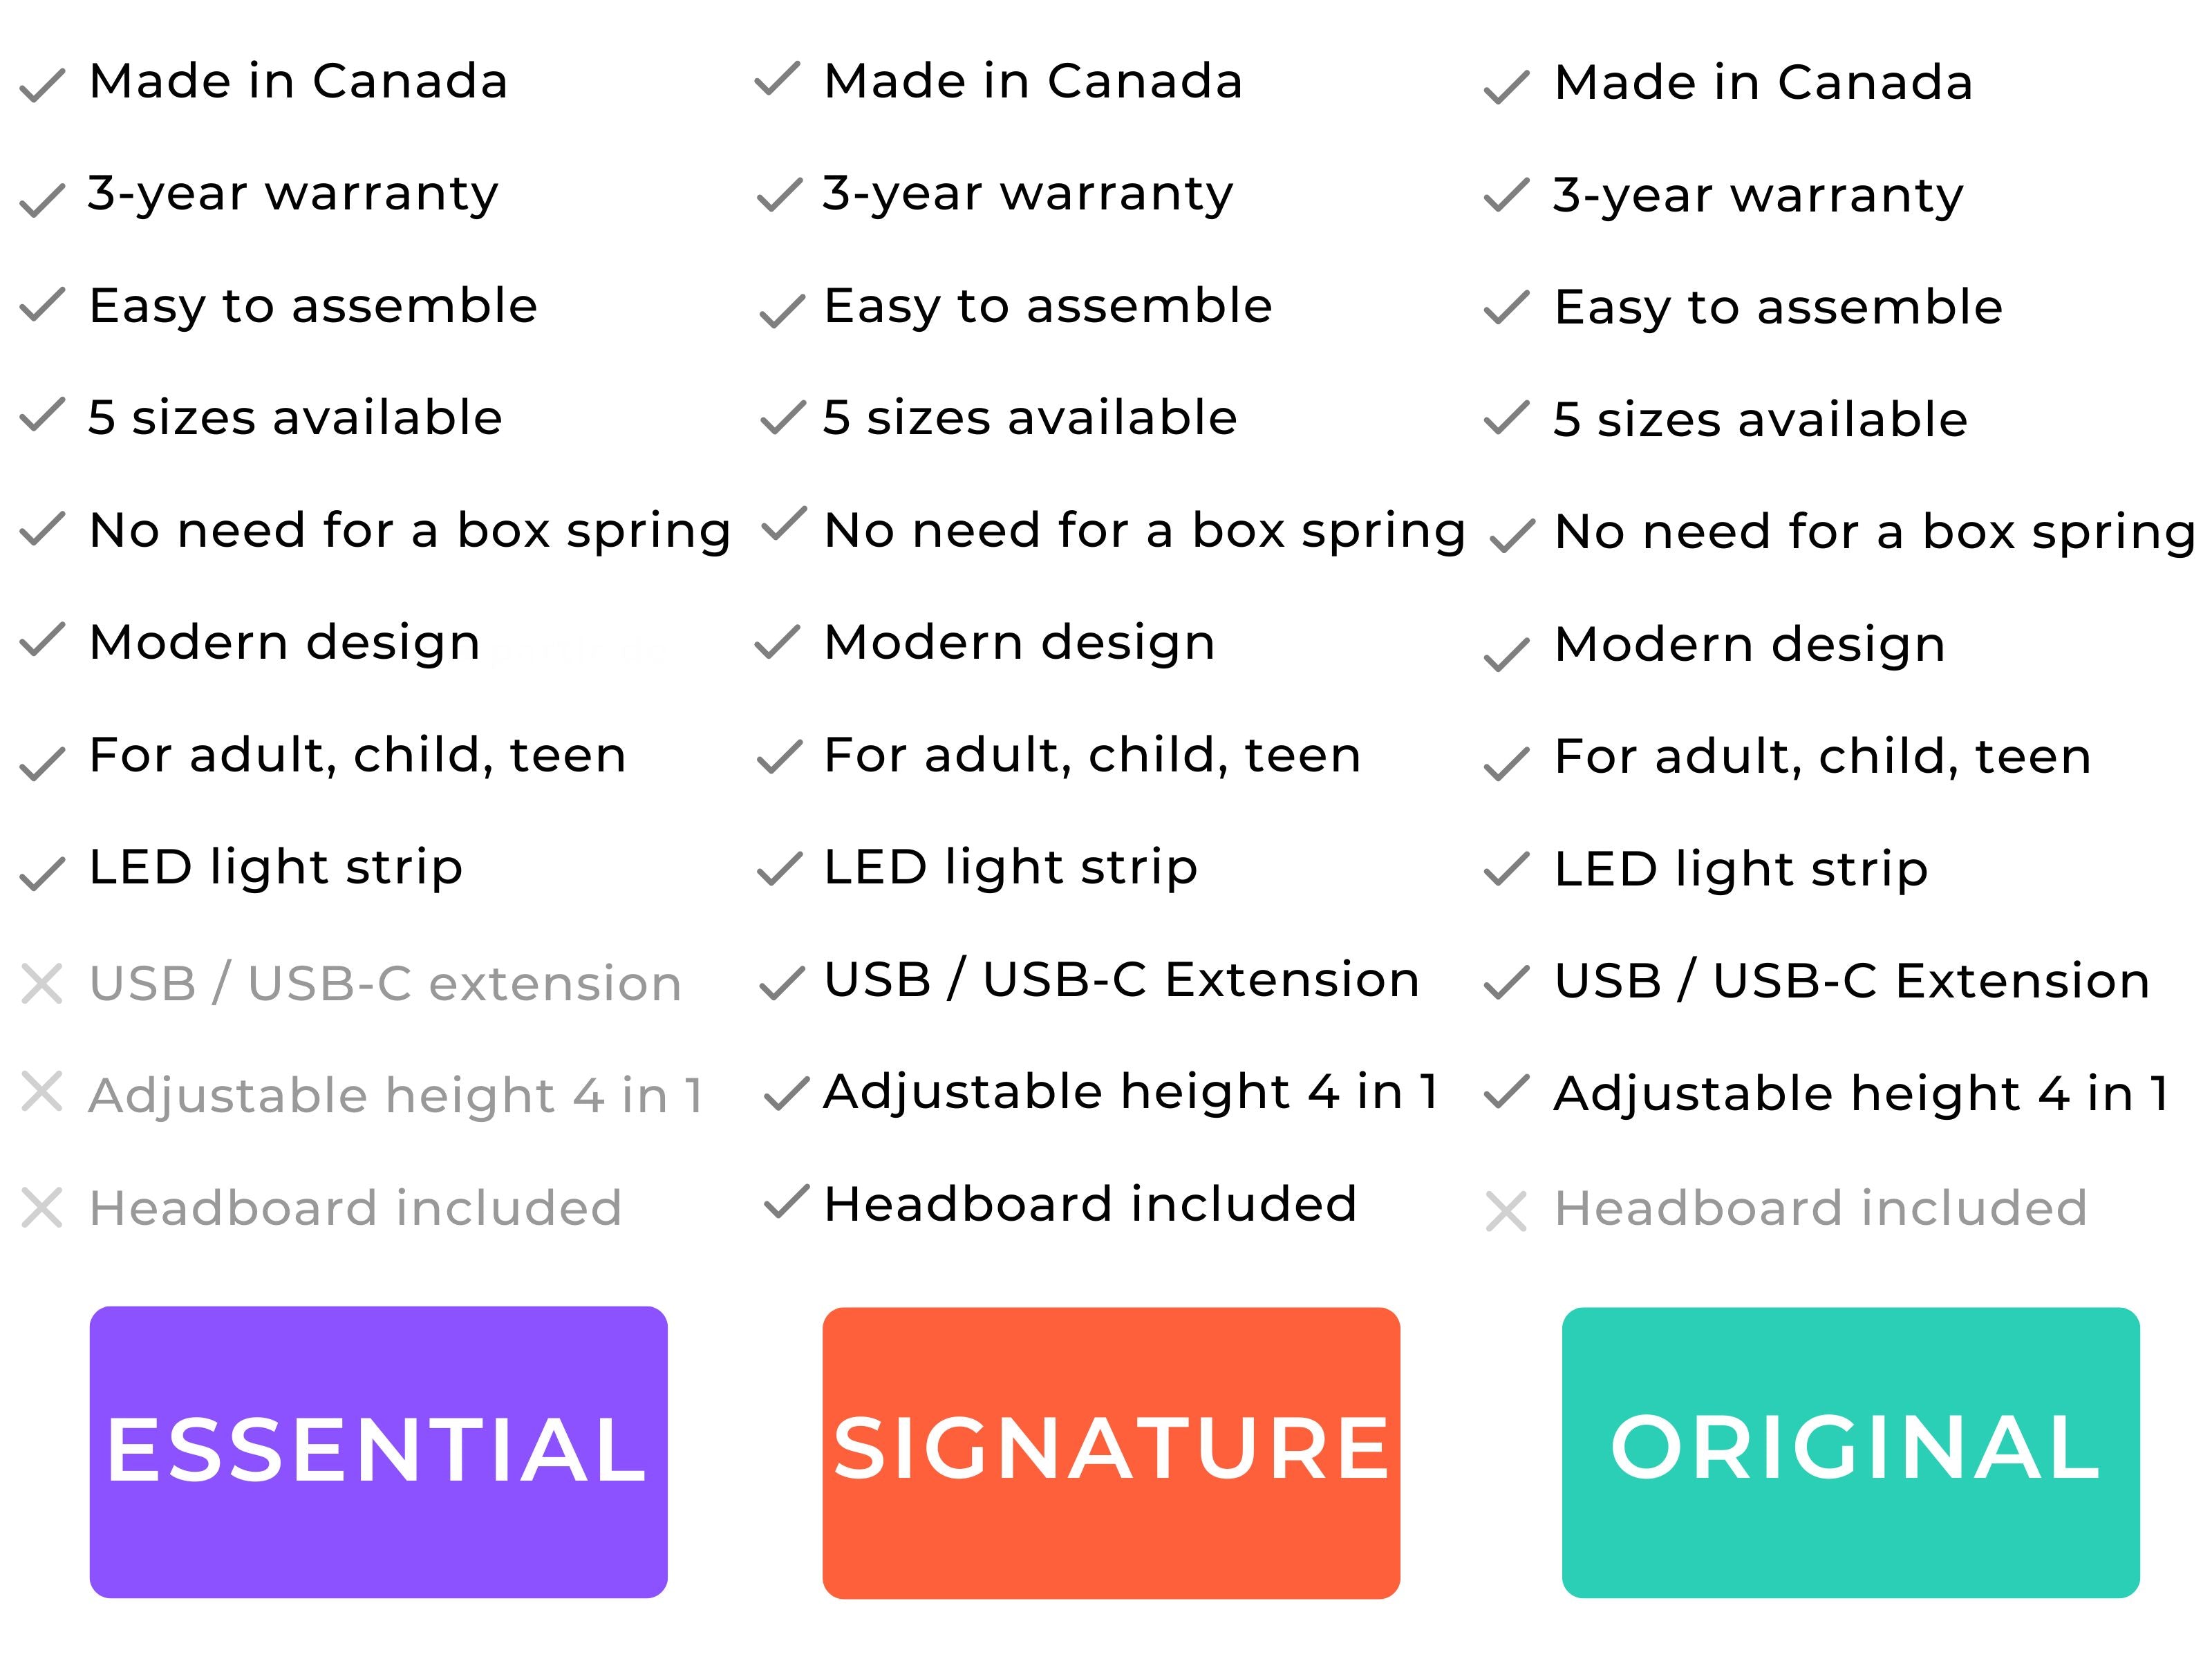Image resolution: width=2212 pixels, height=1659 pixels.
Task: Click Original's "For adult, child, teen" text
Action: point(1823,757)
